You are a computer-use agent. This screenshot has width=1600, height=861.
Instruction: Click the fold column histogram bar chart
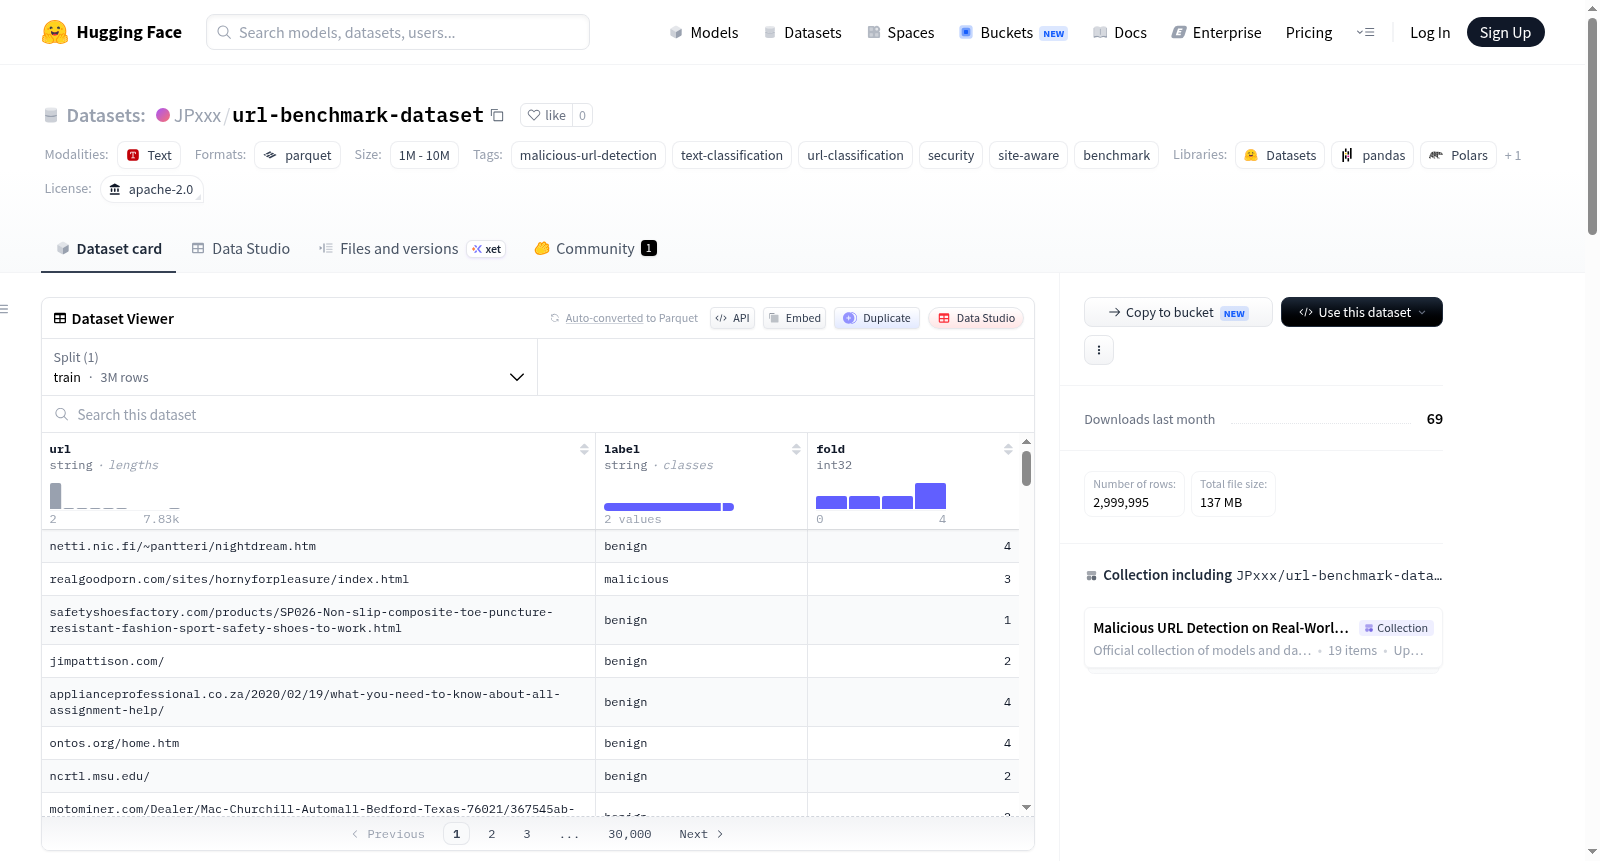(x=881, y=496)
